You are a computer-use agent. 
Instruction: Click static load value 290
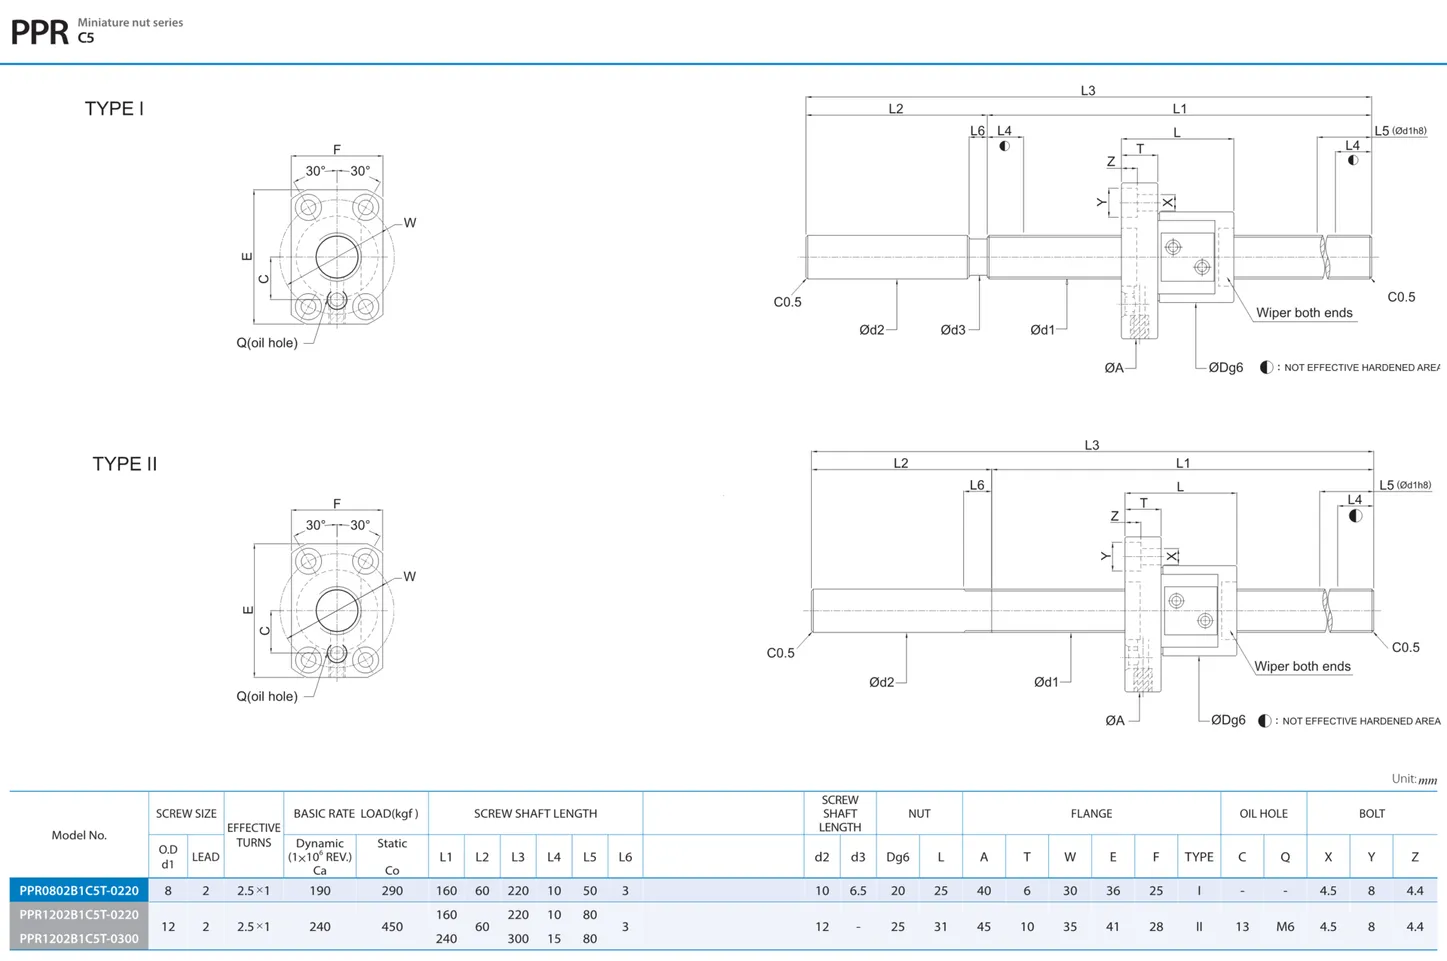pyautogui.click(x=392, y=891)
